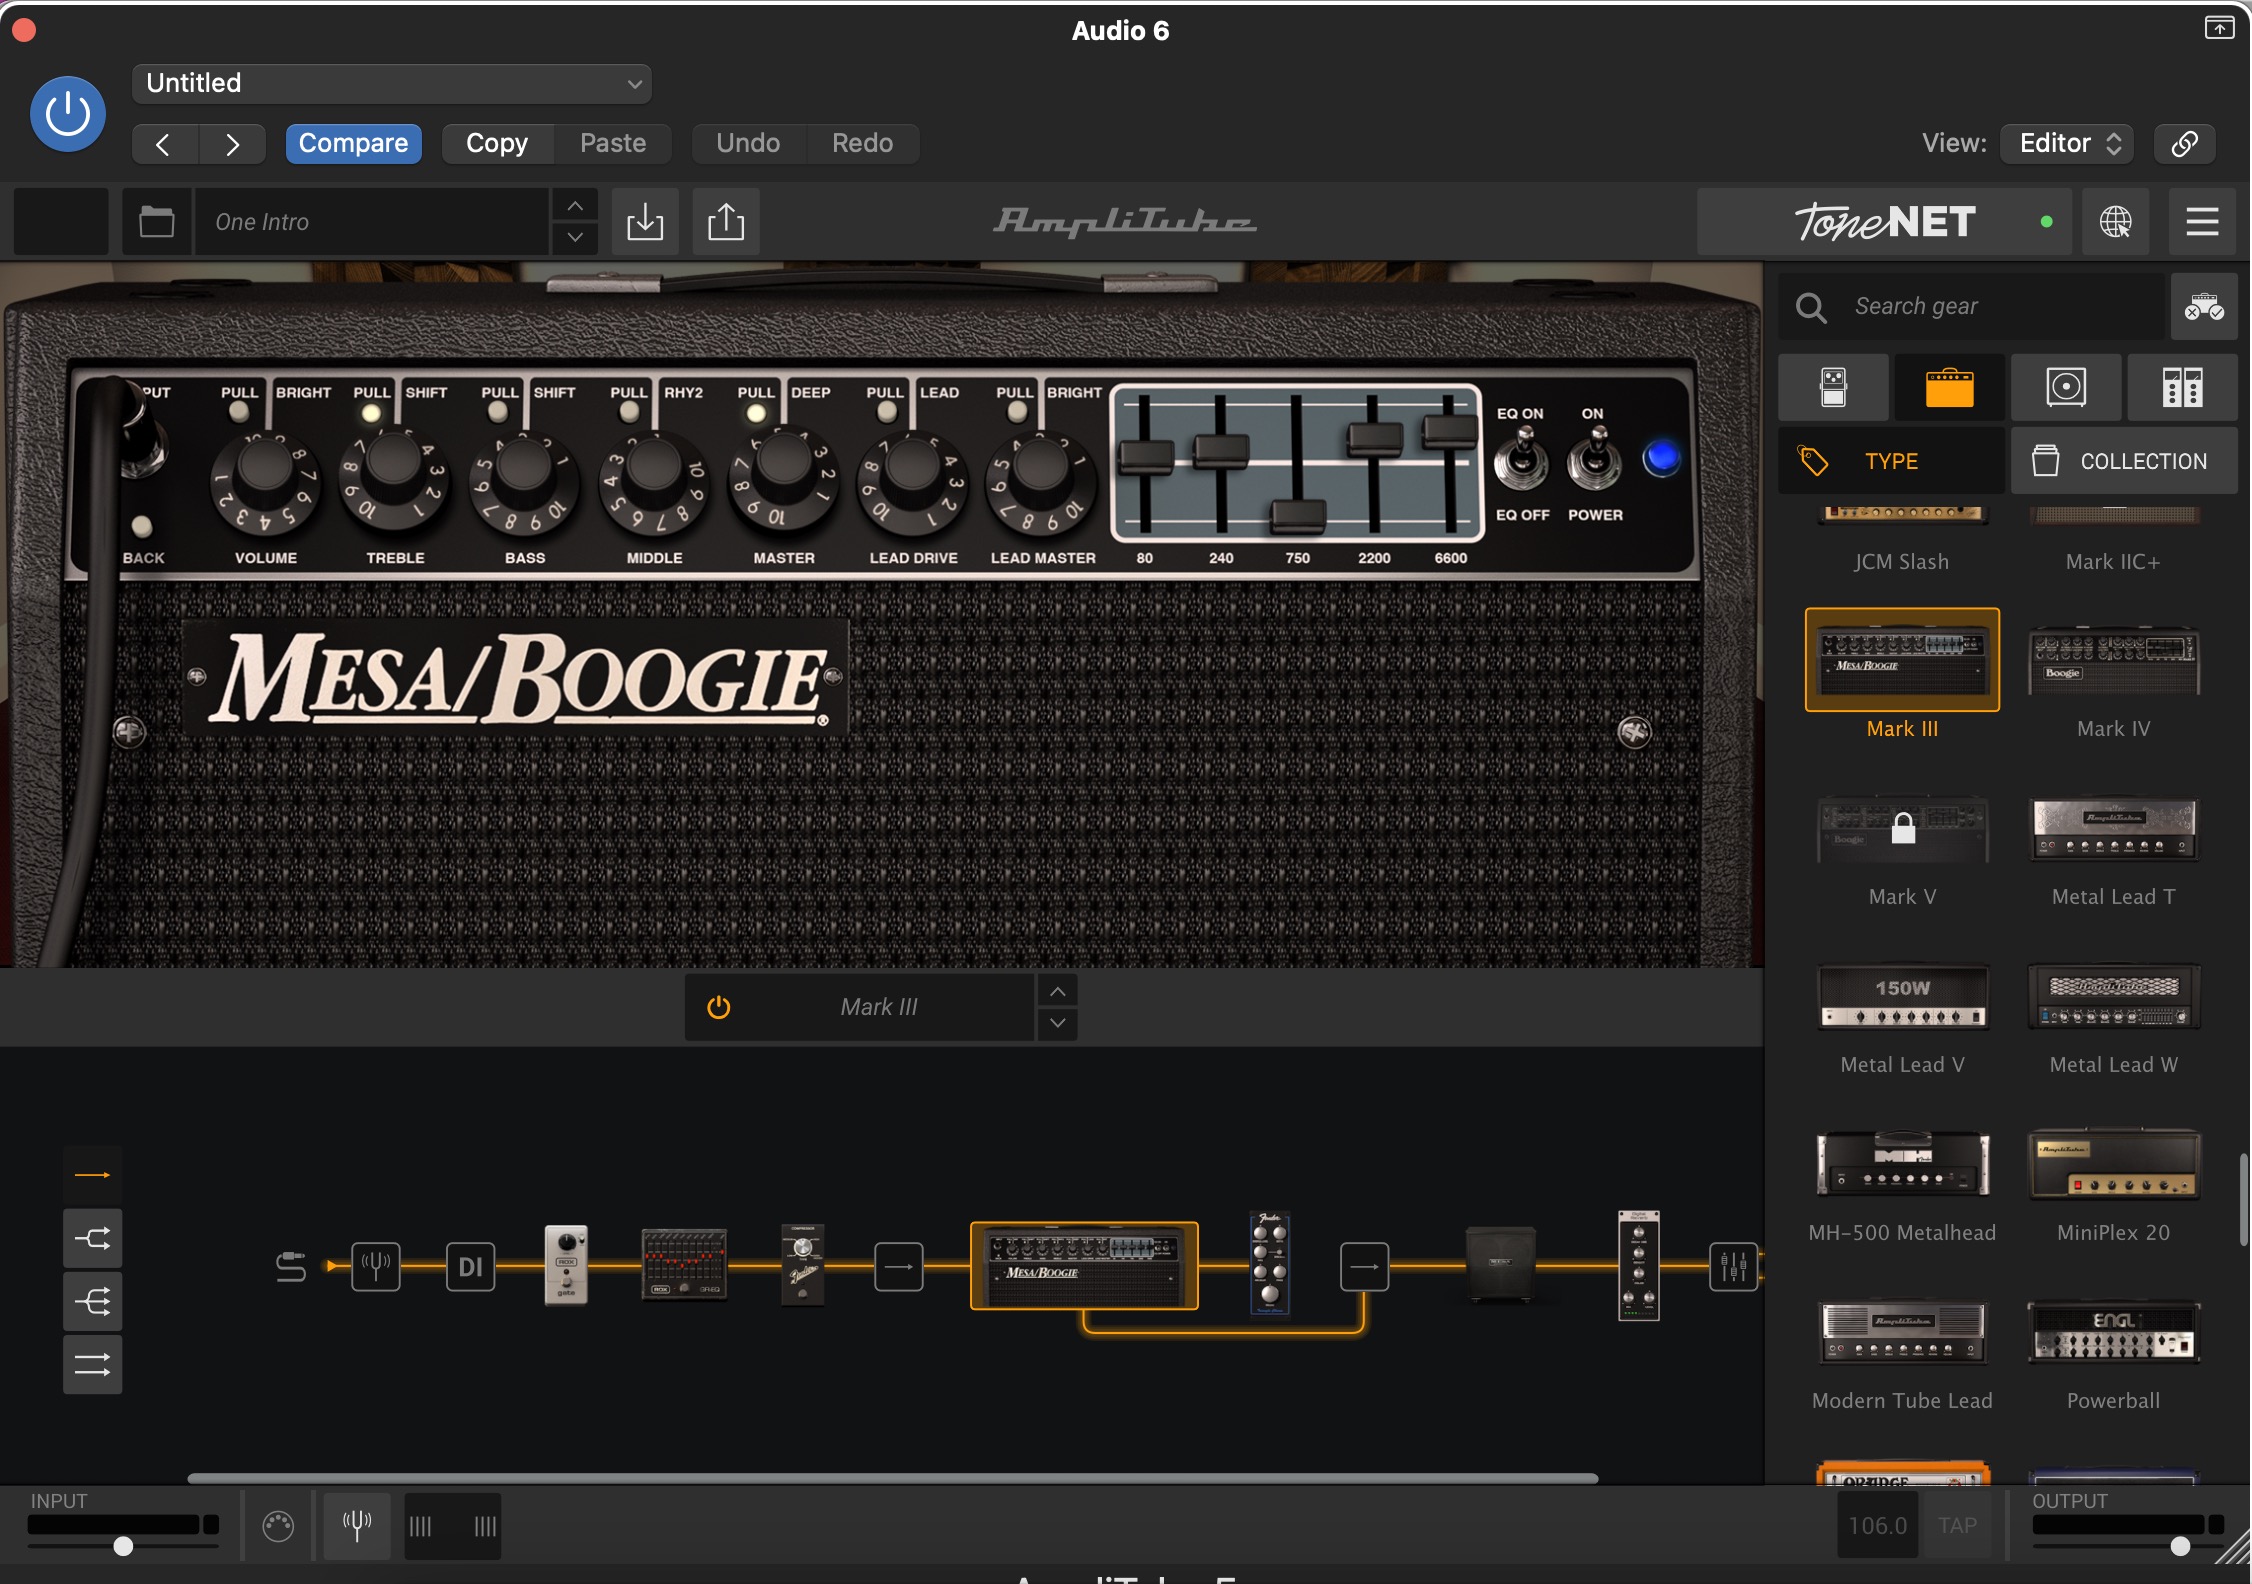Click the share preset upload icon
2252x1584 pixels.
point(726,222)
